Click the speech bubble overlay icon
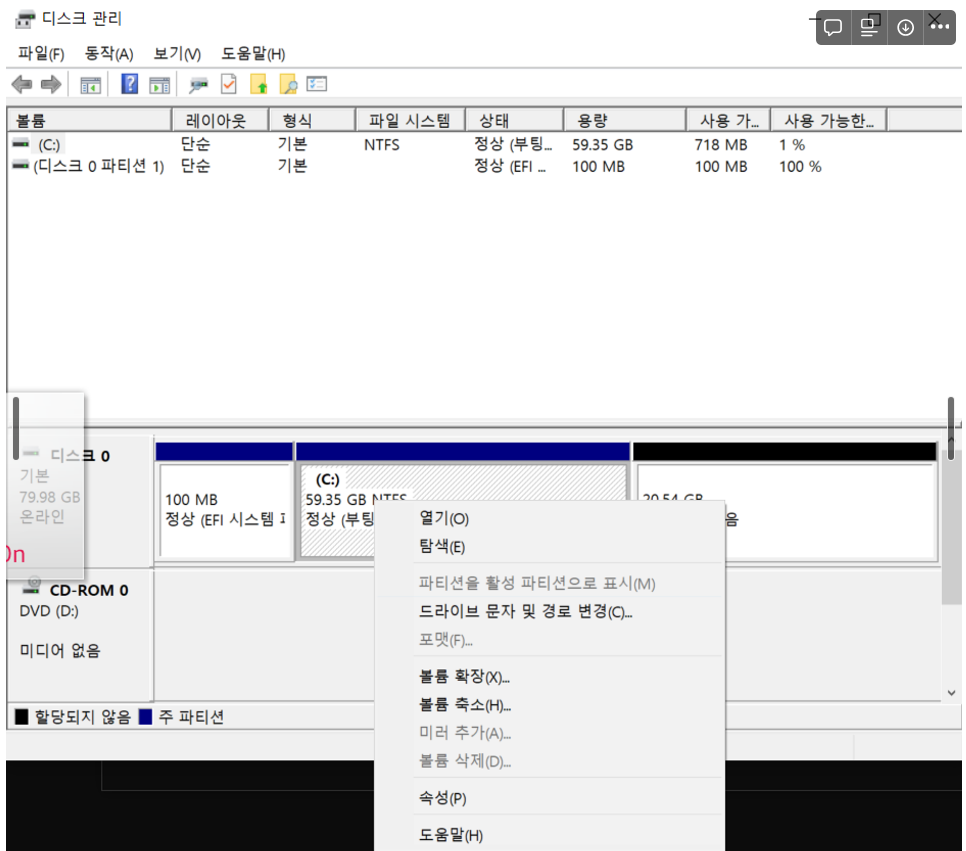 pyautogui.click(x=833, y=27)
